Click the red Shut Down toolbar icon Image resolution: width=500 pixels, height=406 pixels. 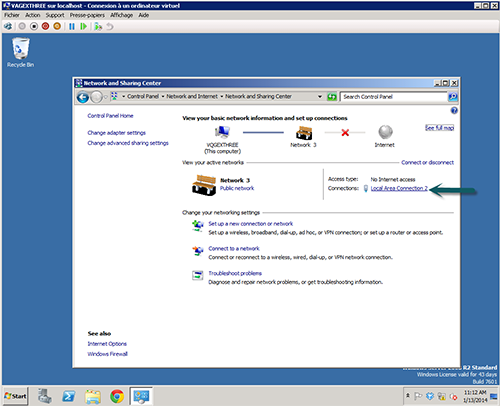45,26
